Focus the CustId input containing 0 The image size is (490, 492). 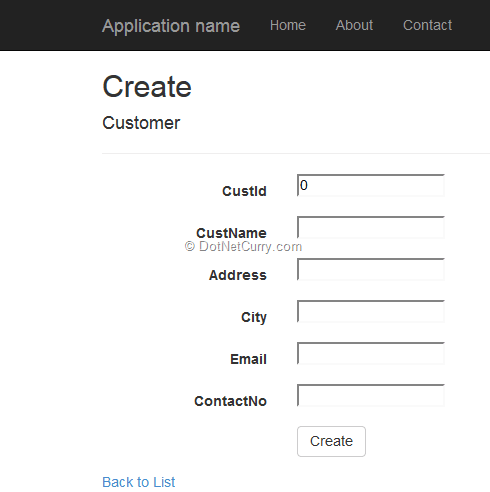(371, 185)
